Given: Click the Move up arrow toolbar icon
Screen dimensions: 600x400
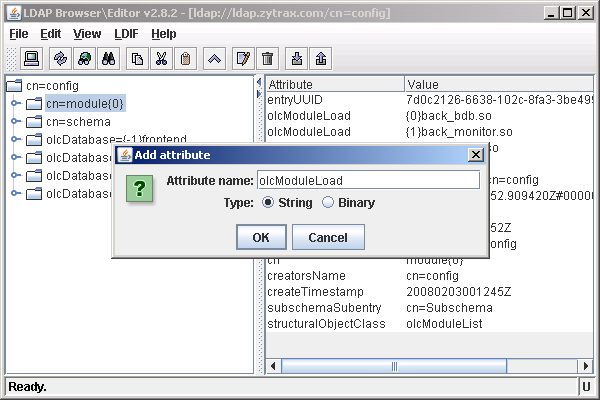Looking at the screenshot, I should coord(214,59).
